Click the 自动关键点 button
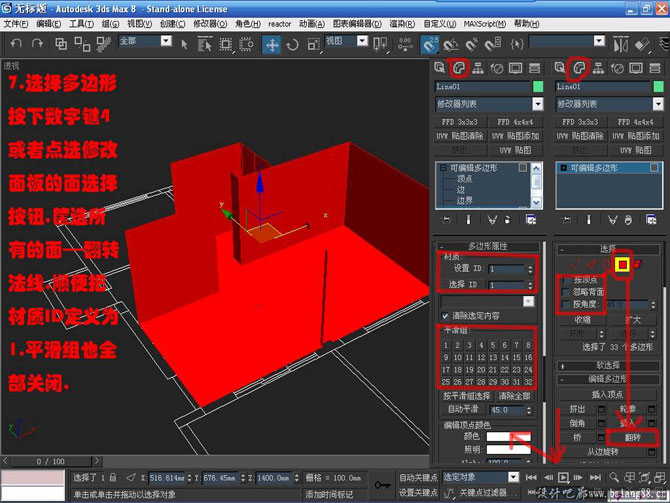670x503 pixels. click(418, 477)
